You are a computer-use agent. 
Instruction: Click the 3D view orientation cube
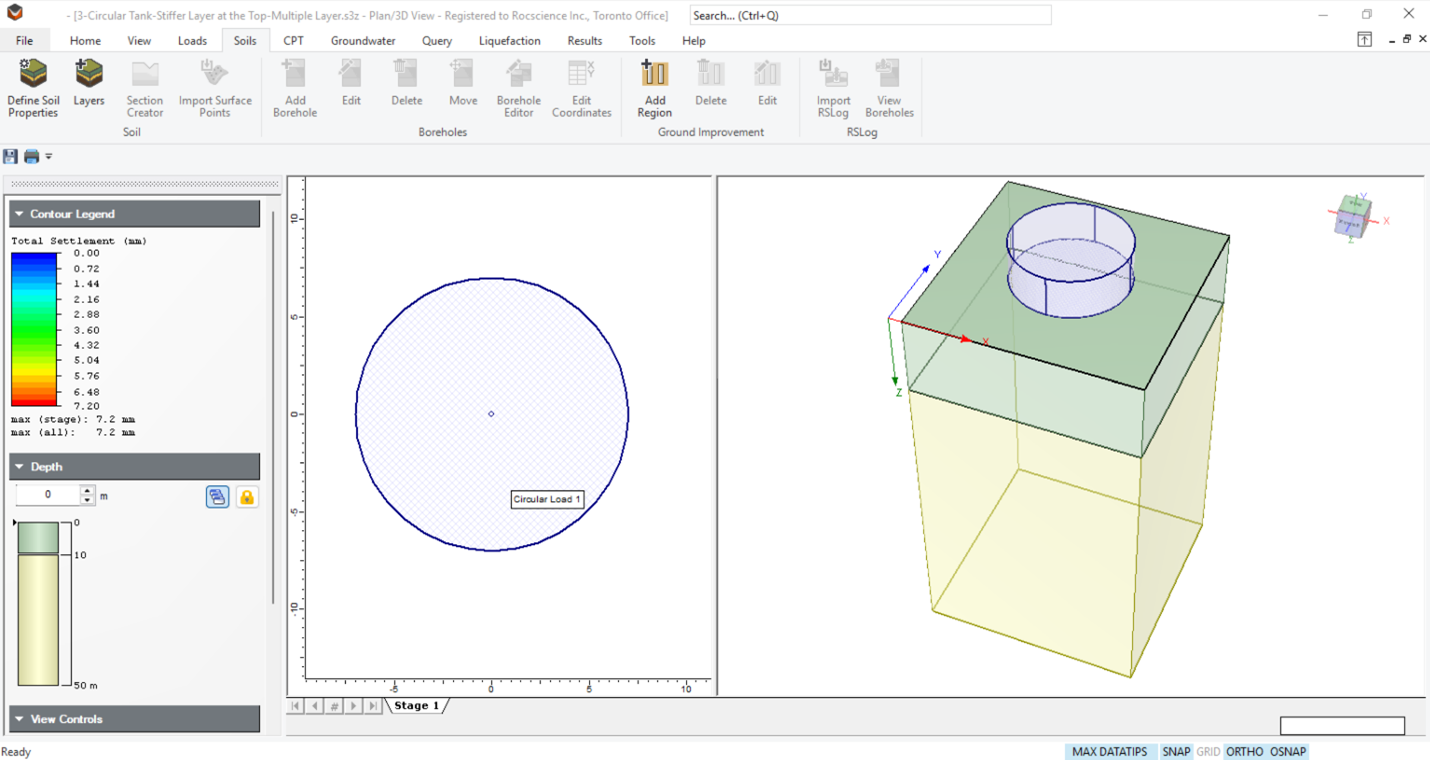(1352, 217)
